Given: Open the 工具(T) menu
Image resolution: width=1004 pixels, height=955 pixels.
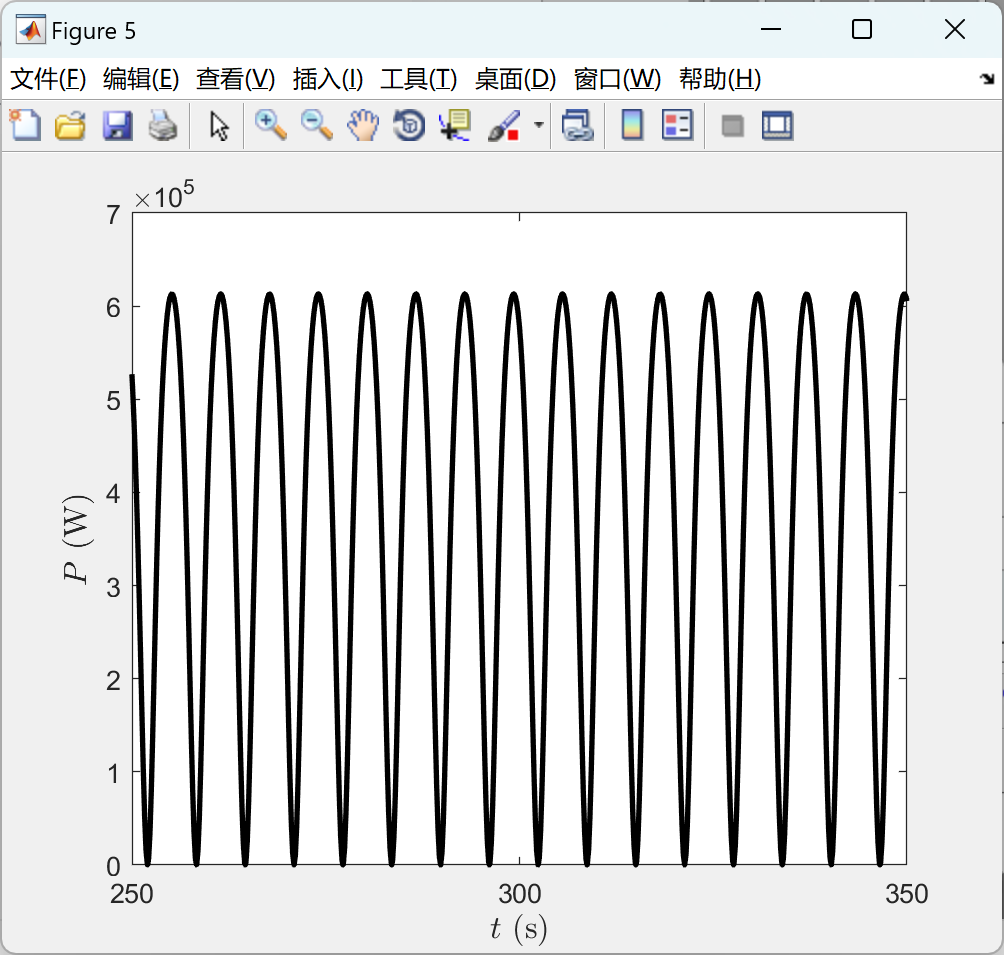Looking at the screenshot, I should pos(419,79).
